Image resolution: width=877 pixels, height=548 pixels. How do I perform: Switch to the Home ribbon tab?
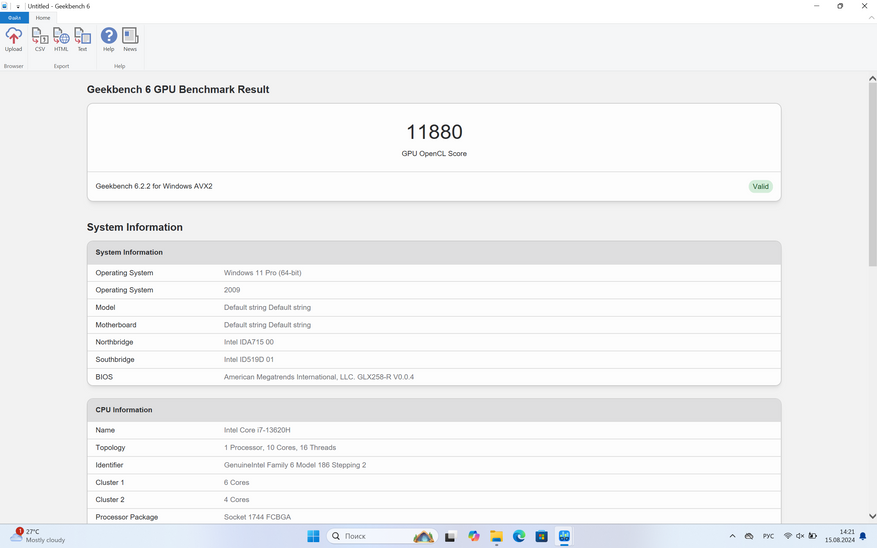point(43,17)
